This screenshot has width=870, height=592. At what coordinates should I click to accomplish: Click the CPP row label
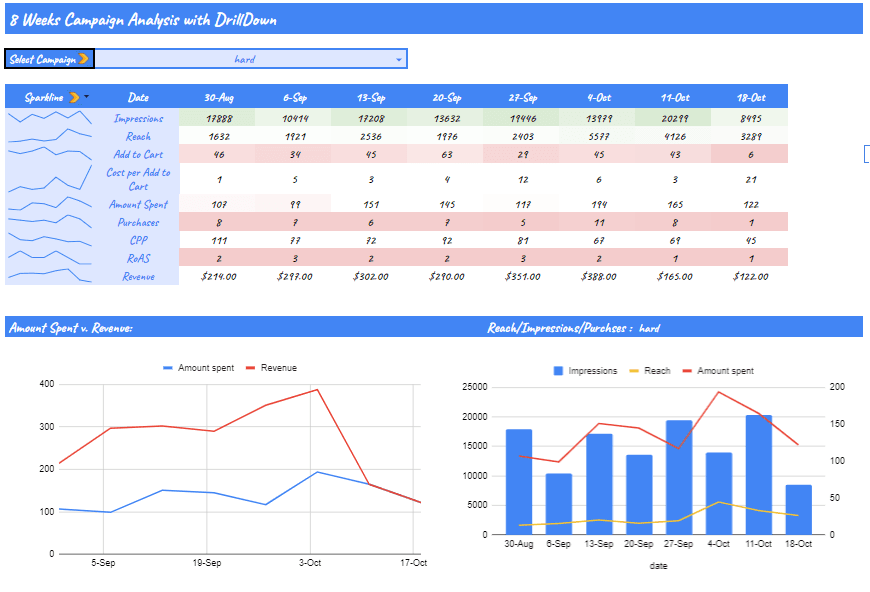click(x=138, y=240)
